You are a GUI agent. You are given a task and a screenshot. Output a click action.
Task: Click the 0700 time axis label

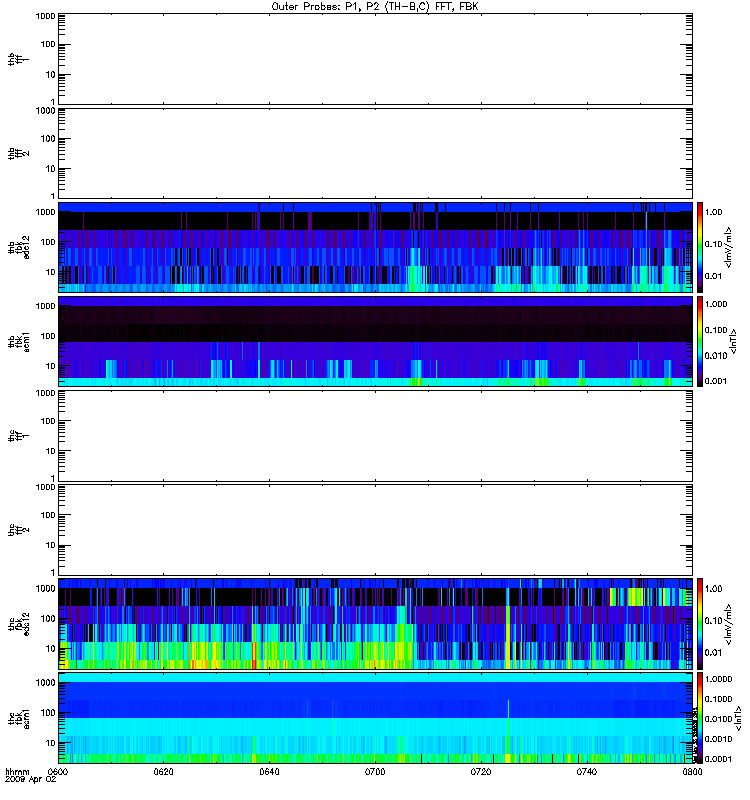click(375, 771)
